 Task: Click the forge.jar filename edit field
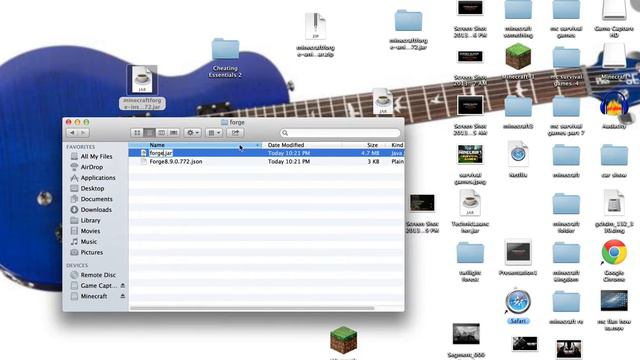pos(161,153)
